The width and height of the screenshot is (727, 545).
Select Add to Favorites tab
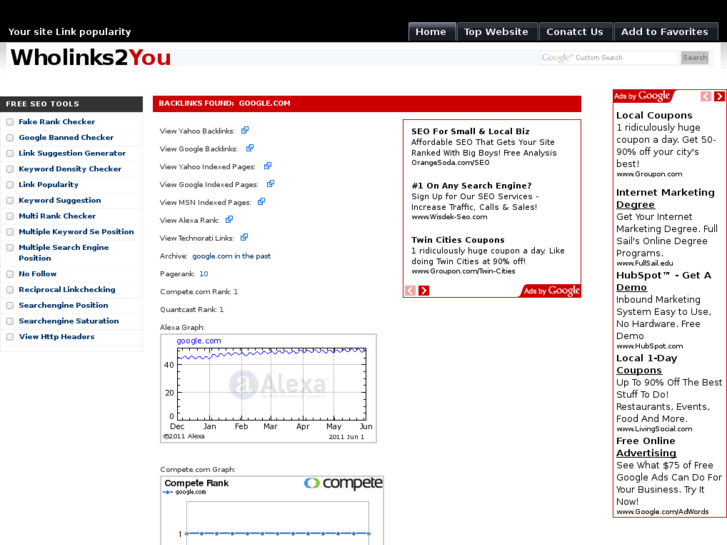[665, 32]
